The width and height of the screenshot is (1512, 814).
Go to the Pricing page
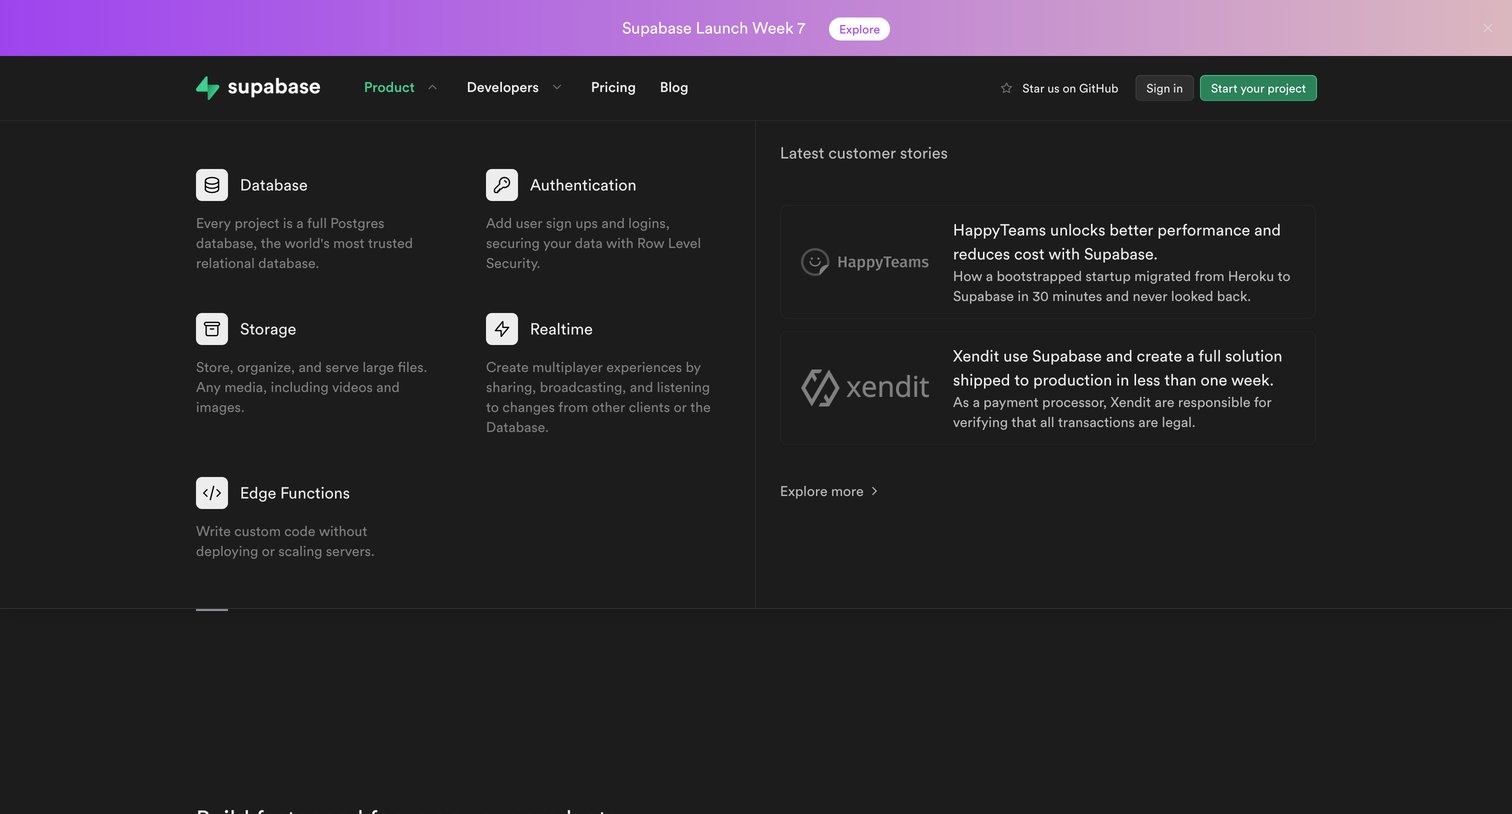point(613,87)
